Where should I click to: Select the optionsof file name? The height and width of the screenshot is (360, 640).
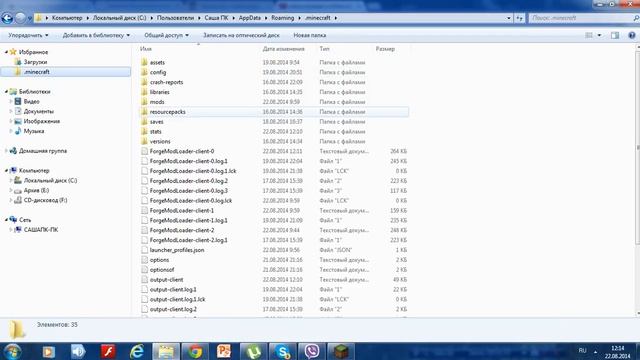pyautogui.click(x=162, y=270)
